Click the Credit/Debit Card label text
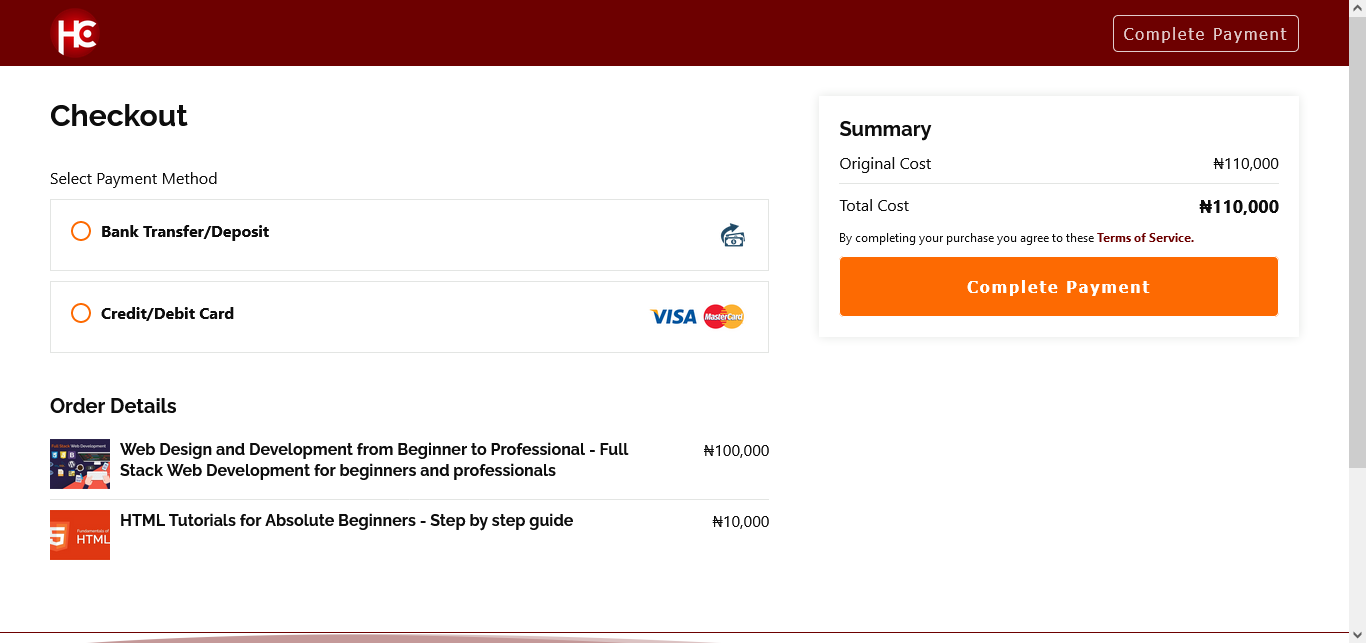 (167, 314)
